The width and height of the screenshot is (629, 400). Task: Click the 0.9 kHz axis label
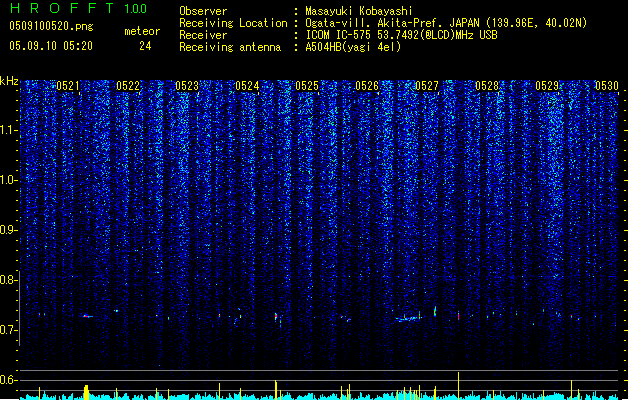9,230
